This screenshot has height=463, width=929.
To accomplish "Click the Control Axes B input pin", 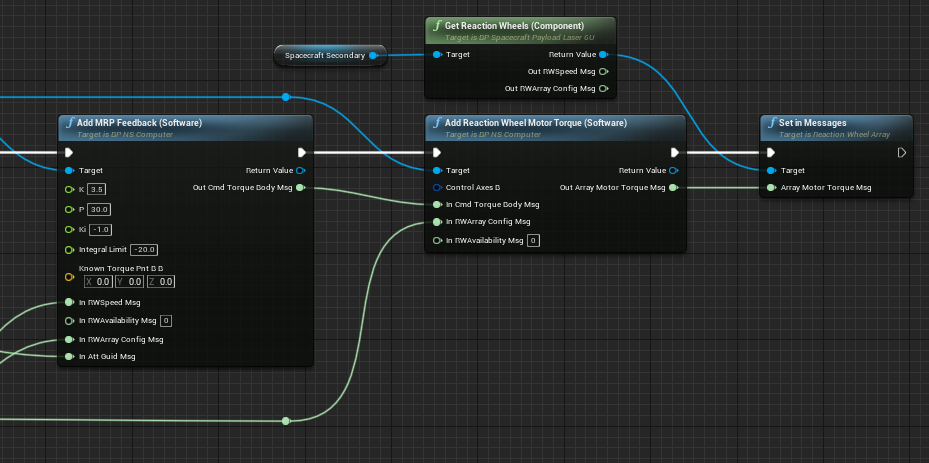I will point(437,187).
